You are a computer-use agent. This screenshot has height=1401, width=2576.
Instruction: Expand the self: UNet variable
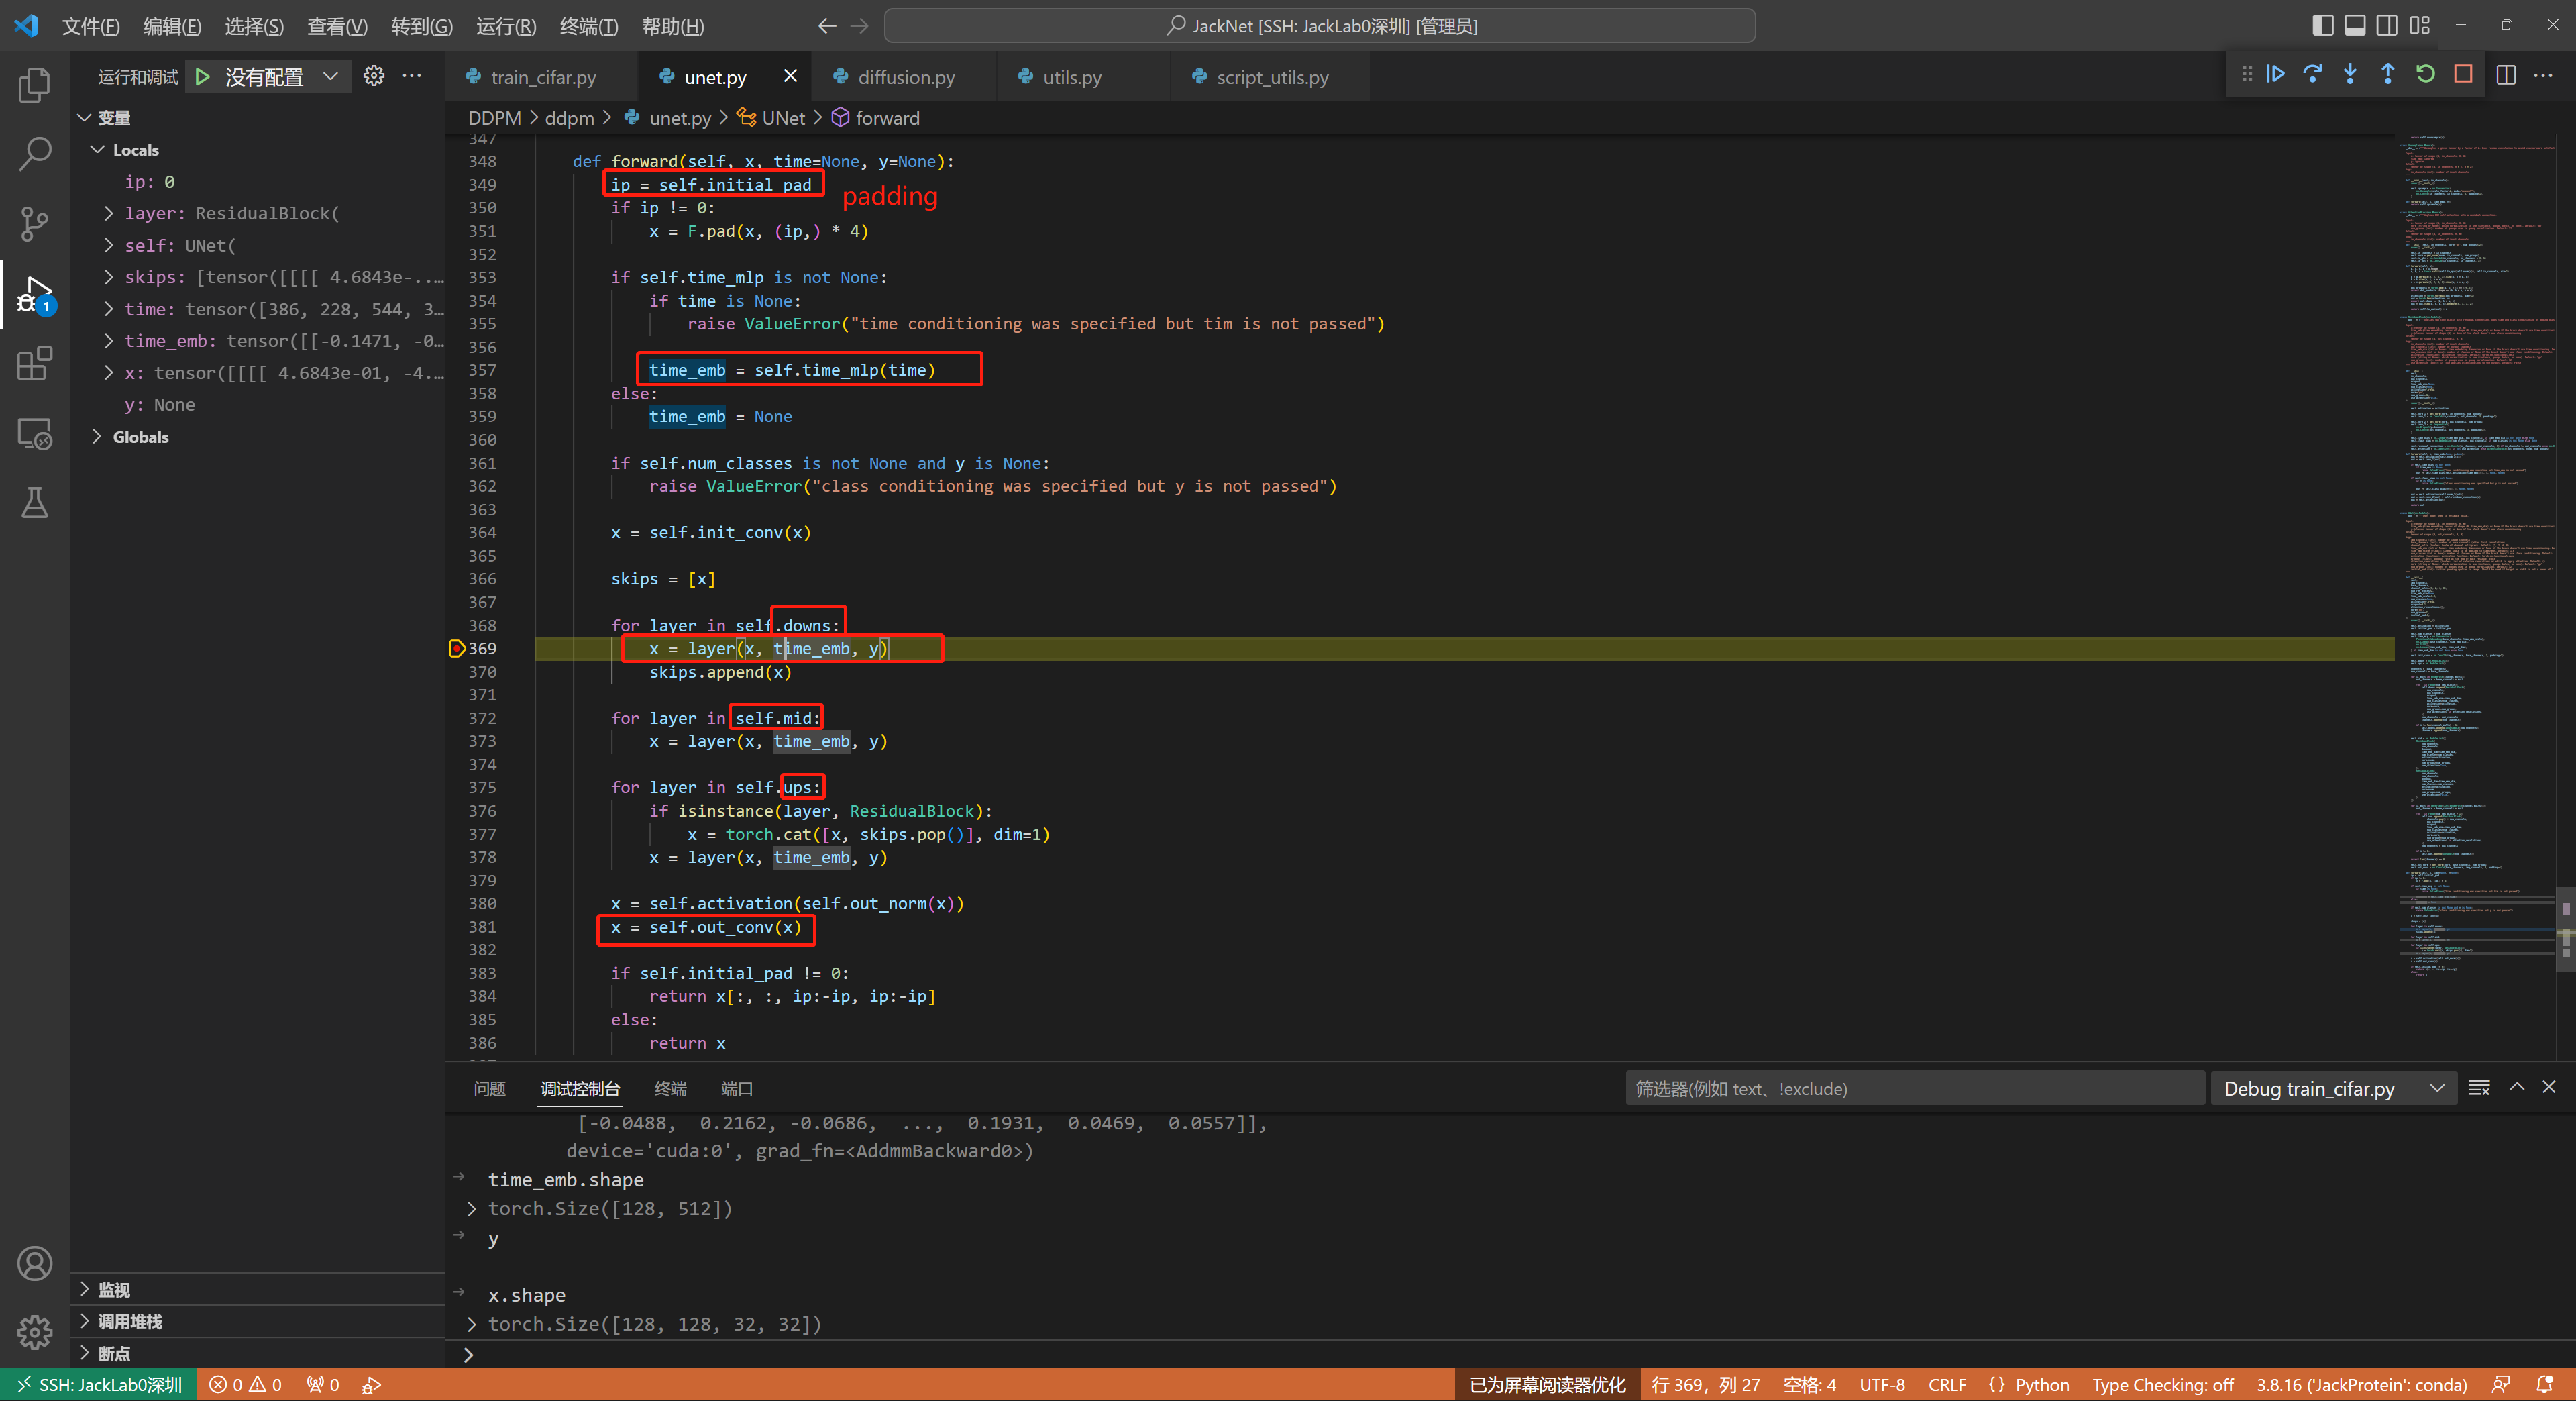(x=108, y=245)
